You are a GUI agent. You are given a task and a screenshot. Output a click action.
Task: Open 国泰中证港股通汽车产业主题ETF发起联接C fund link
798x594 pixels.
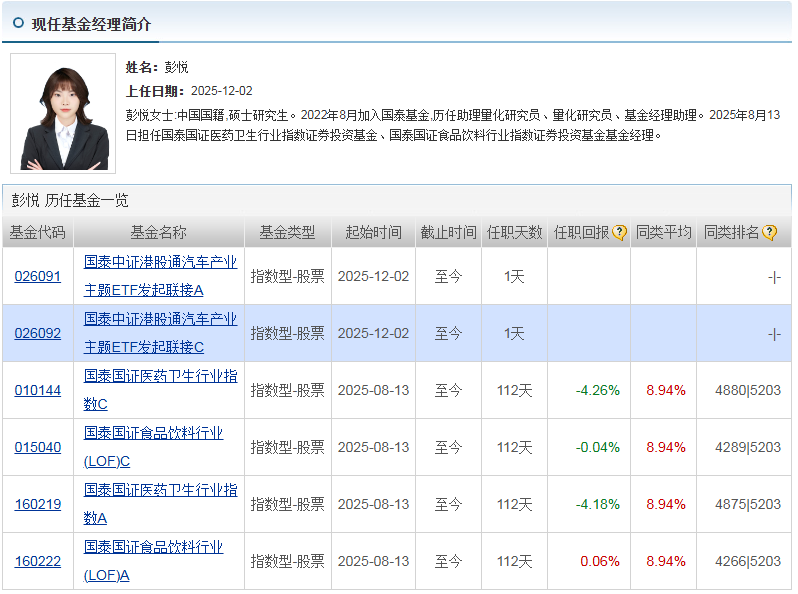pyautogui.click(x=160, y=333)
